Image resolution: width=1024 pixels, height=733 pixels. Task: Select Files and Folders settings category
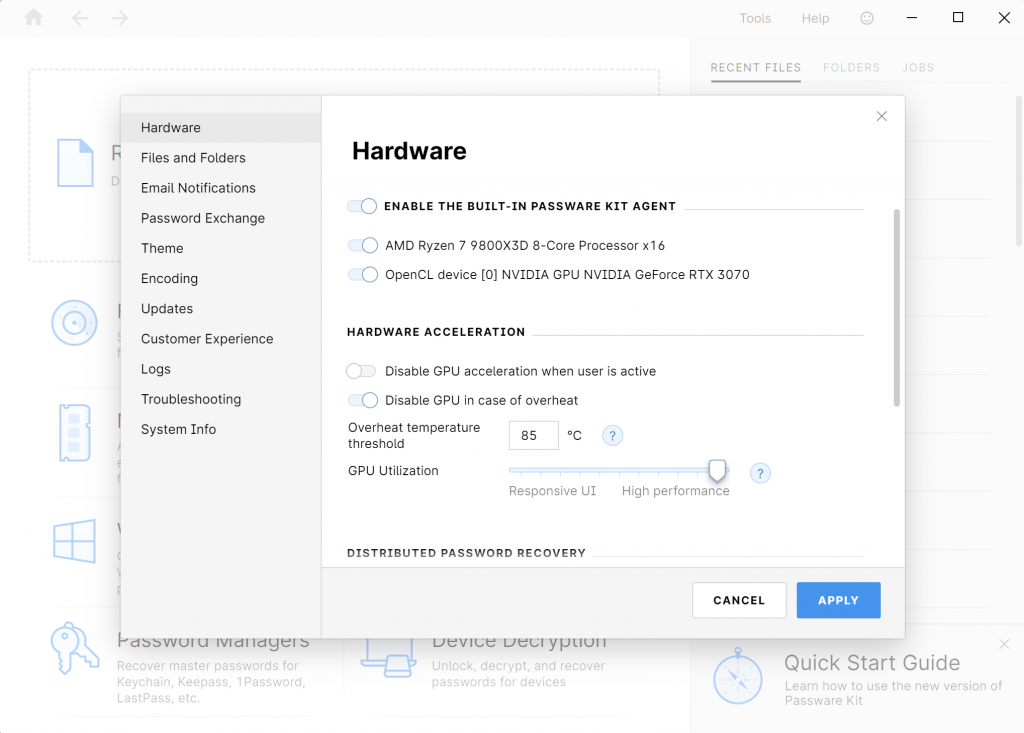tap(193, 158)
